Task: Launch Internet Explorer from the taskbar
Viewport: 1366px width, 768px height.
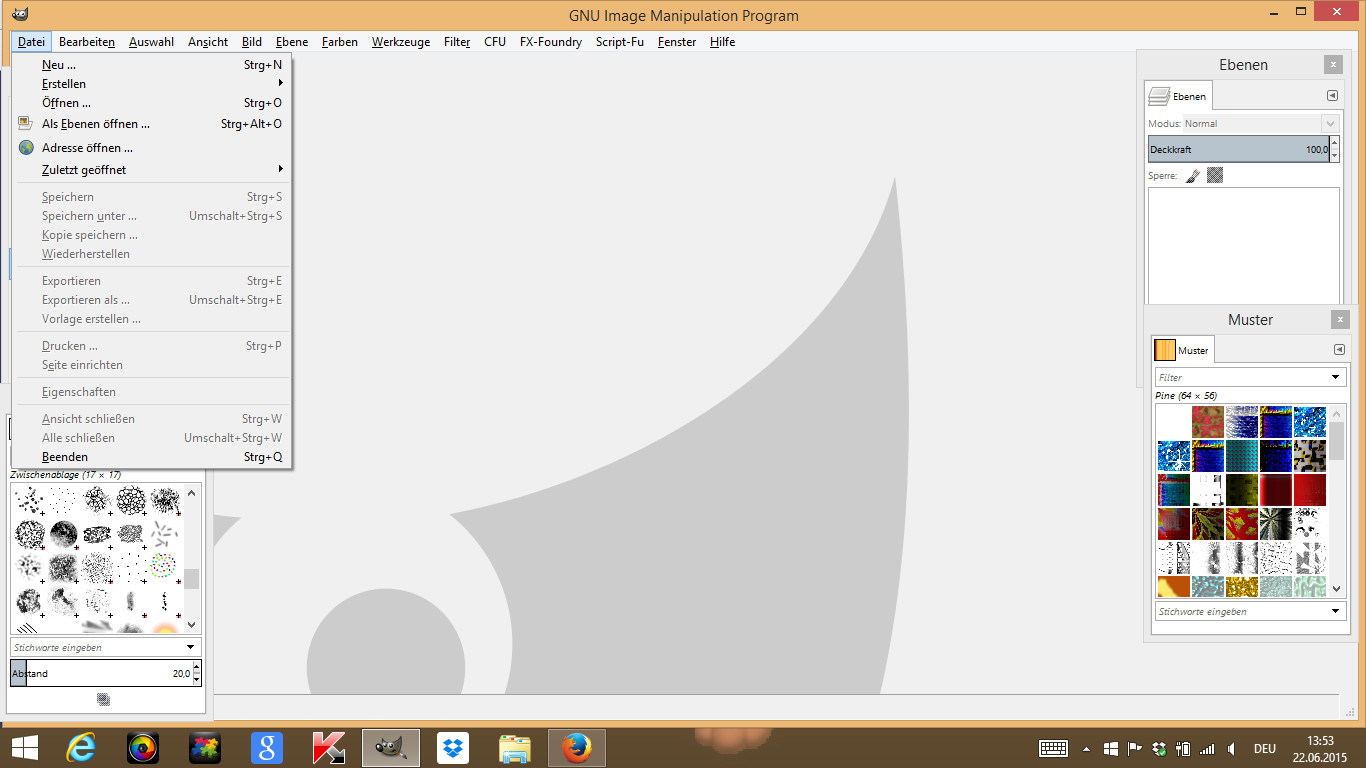Action: pos(81,748)
